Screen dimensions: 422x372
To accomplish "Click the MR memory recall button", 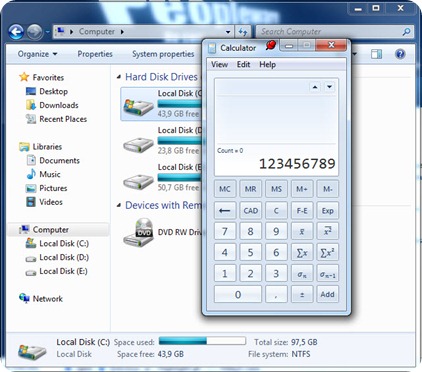I will click(251, 189).
